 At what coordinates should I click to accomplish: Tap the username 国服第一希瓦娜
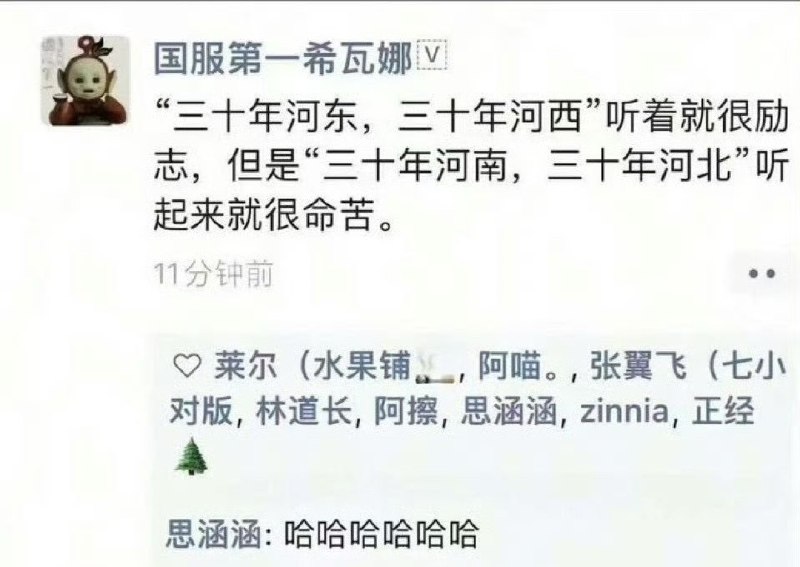point(283,59)
